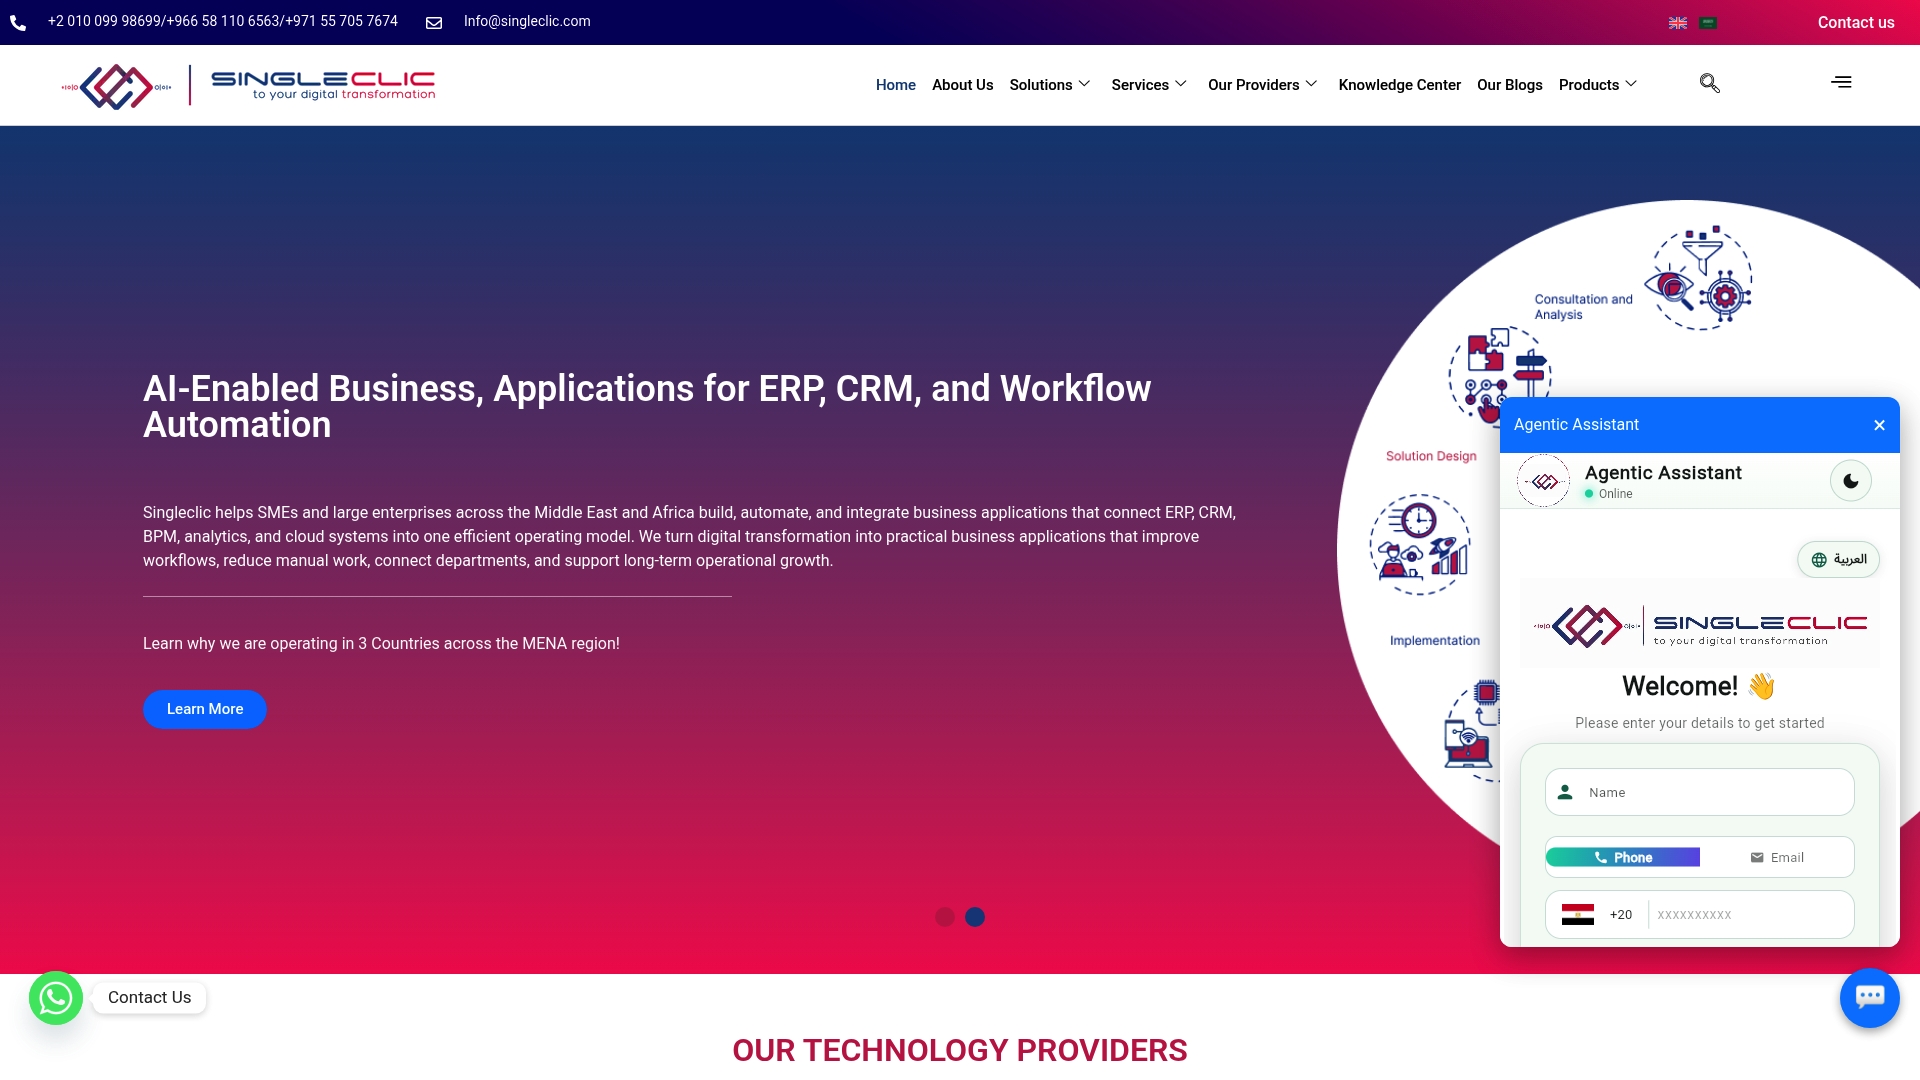Open WhatsApp chat icon
This screenshot has height=1080, width=1920.
(56, 998)
